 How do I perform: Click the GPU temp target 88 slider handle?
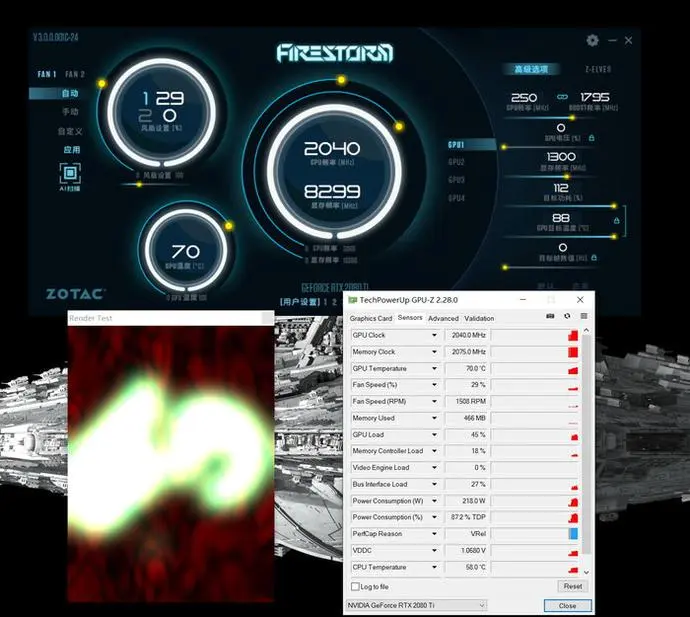[x=613, y=237]
